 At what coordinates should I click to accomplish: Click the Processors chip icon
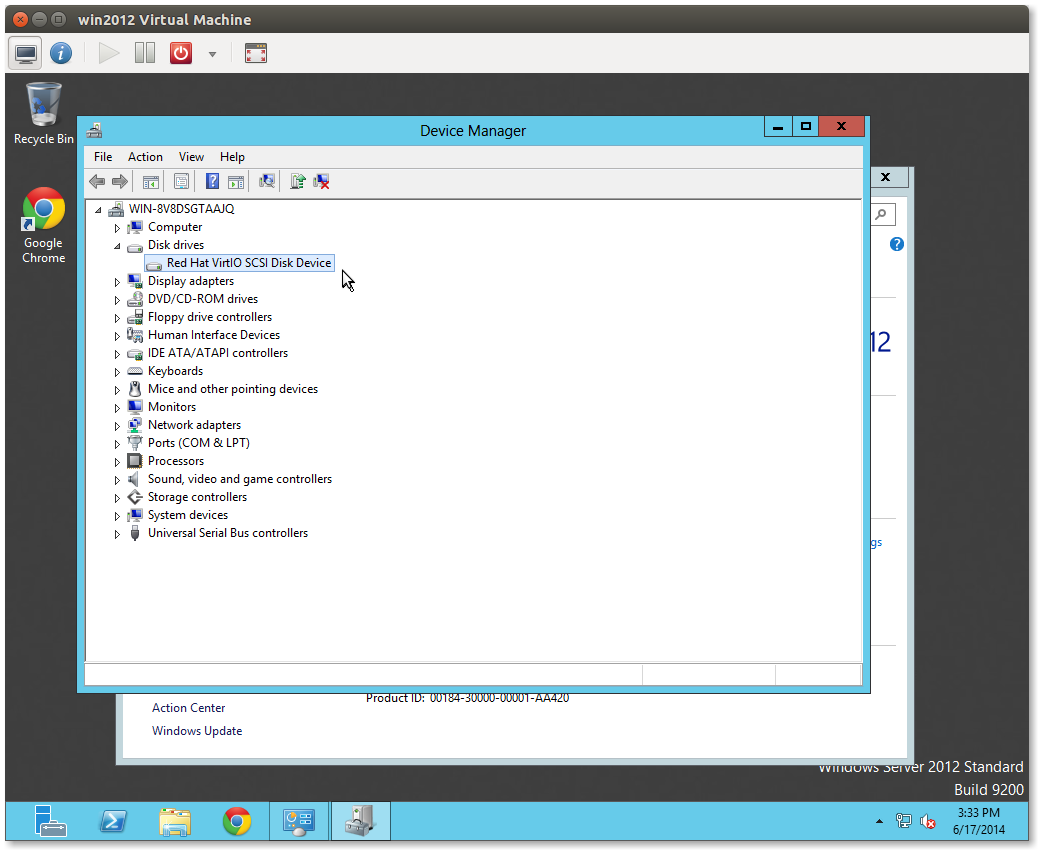click(x=135, y=461)
